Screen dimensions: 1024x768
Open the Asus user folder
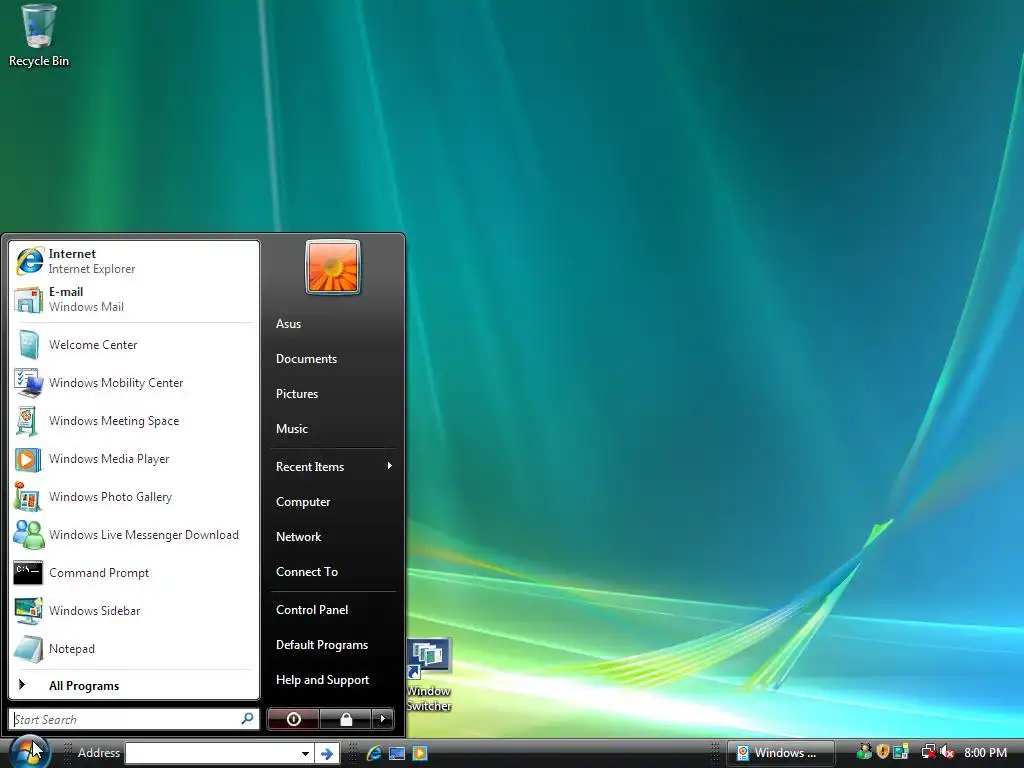click(333, 323)
